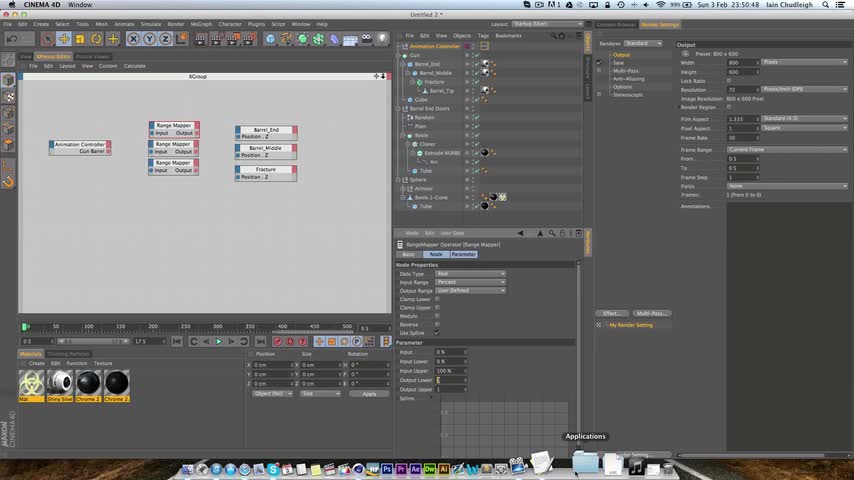Click the Output Lower input field
This screenshot has height=480, width=854.
click(x=451, y=380)
